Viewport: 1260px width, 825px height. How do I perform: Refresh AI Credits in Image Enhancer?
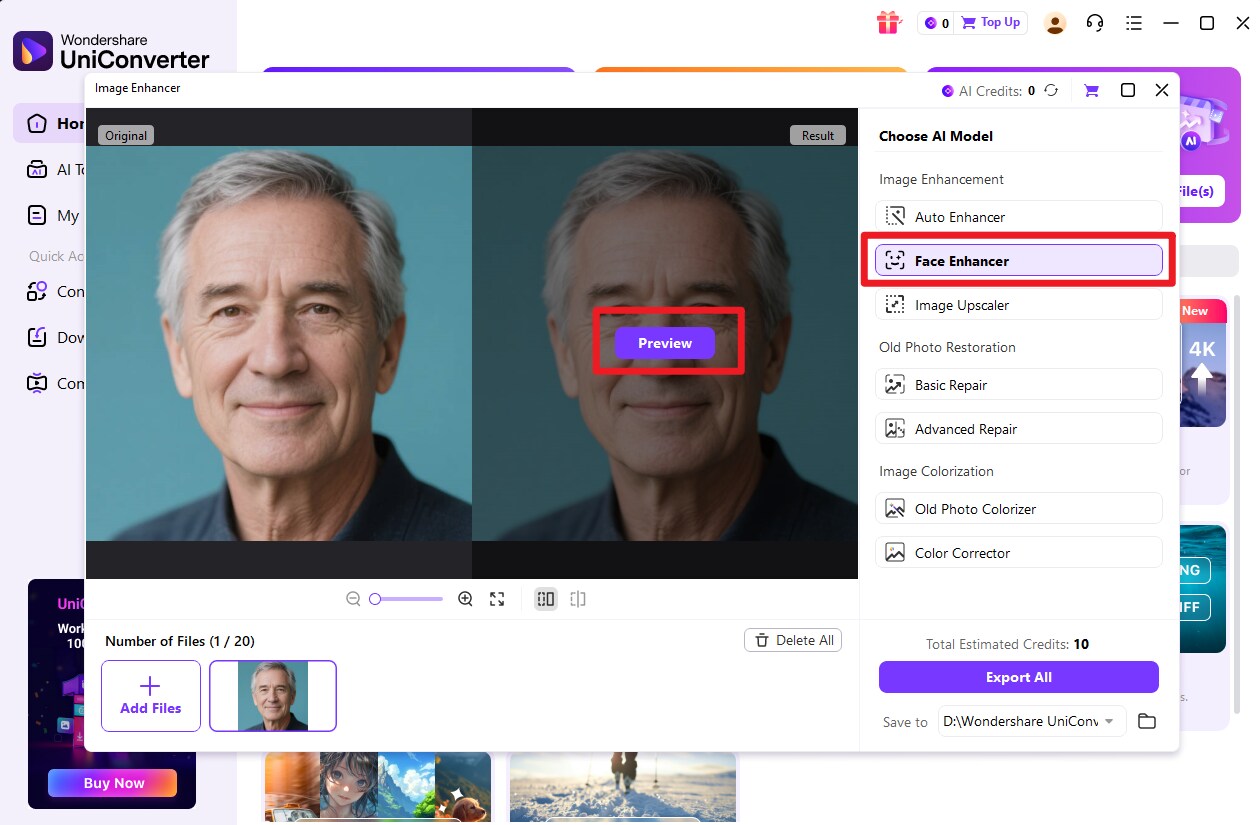(1051, 90)
